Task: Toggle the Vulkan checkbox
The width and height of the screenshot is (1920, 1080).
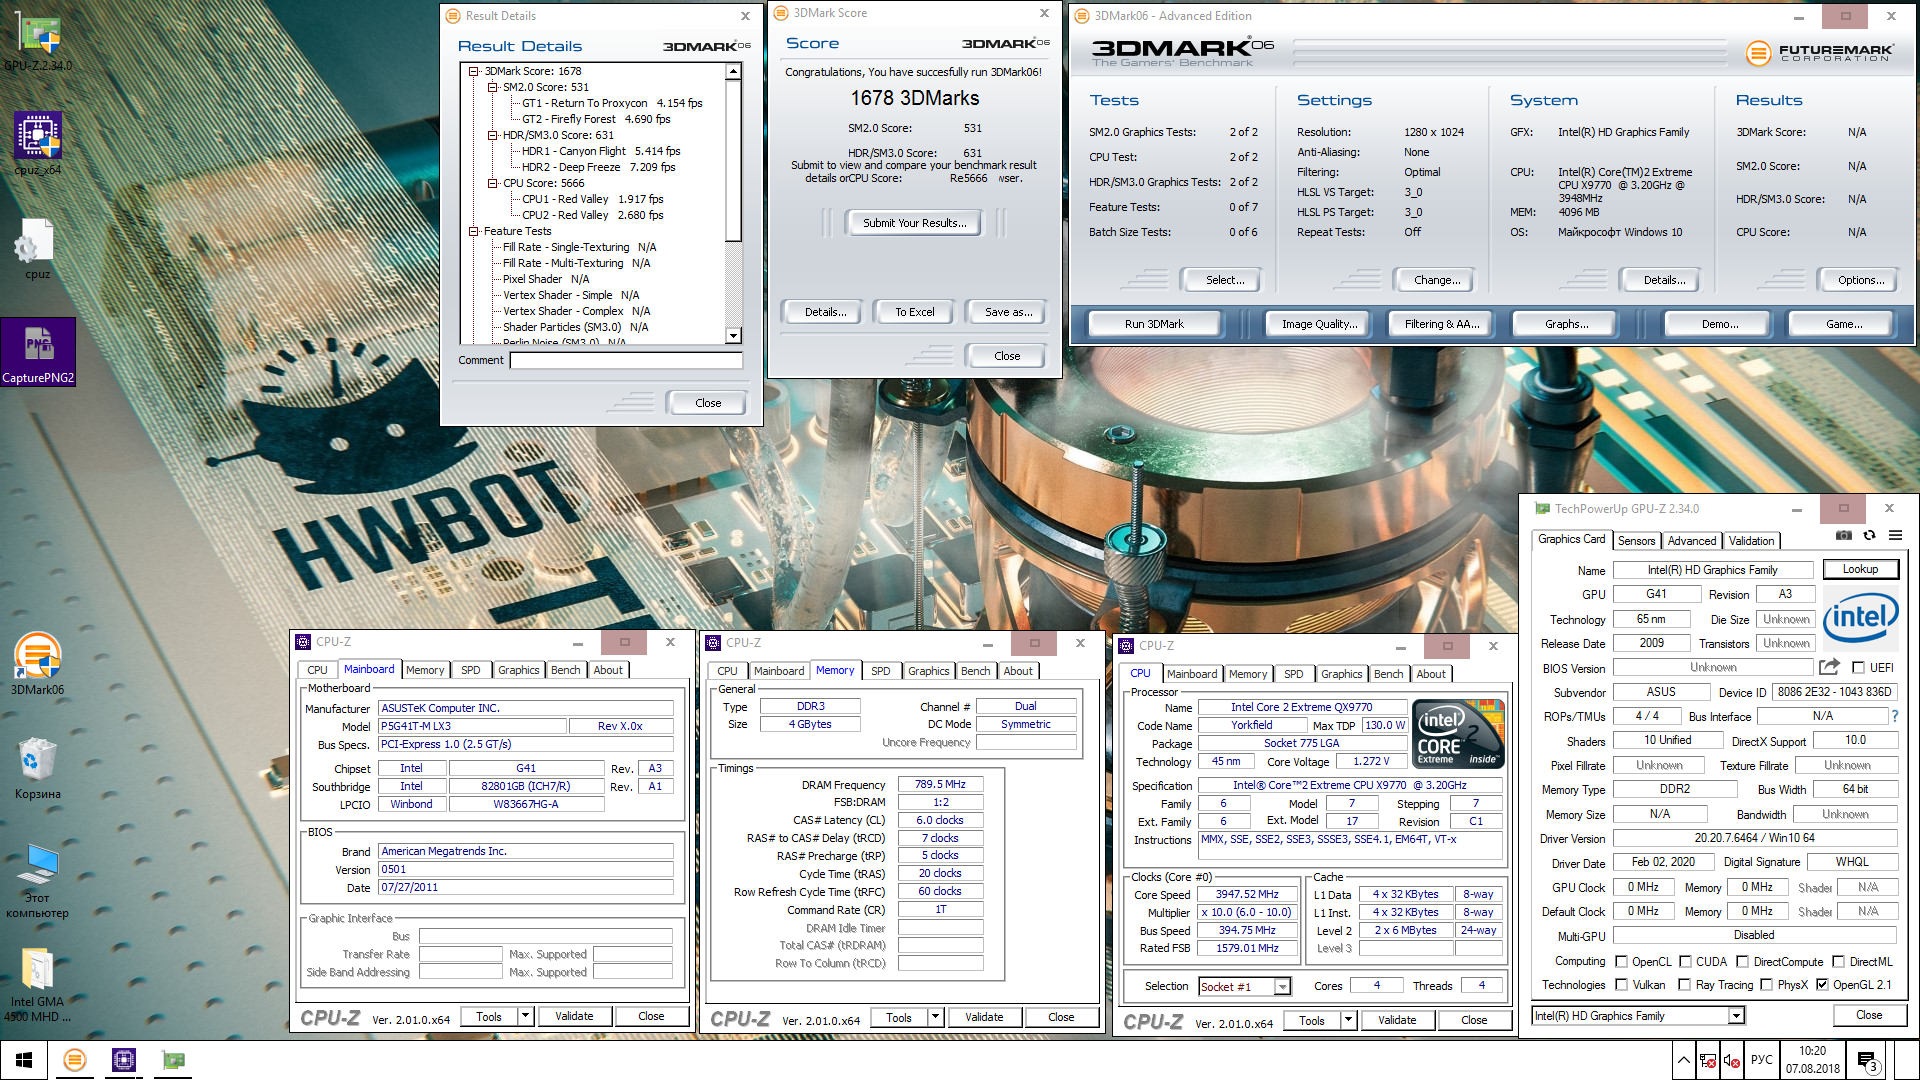Action: (x=1621, y=984)
